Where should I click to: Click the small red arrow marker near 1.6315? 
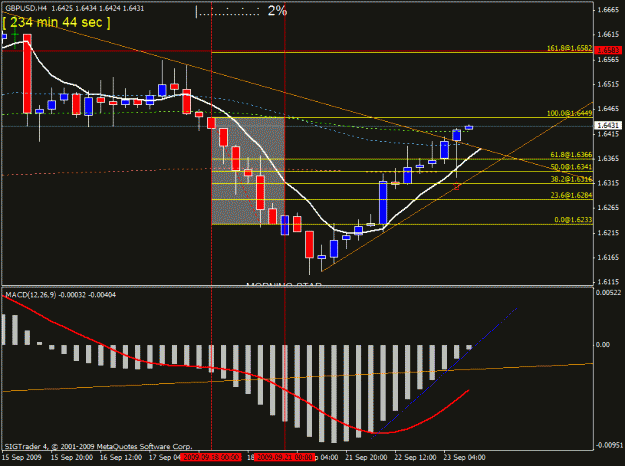tap(456, 186)
